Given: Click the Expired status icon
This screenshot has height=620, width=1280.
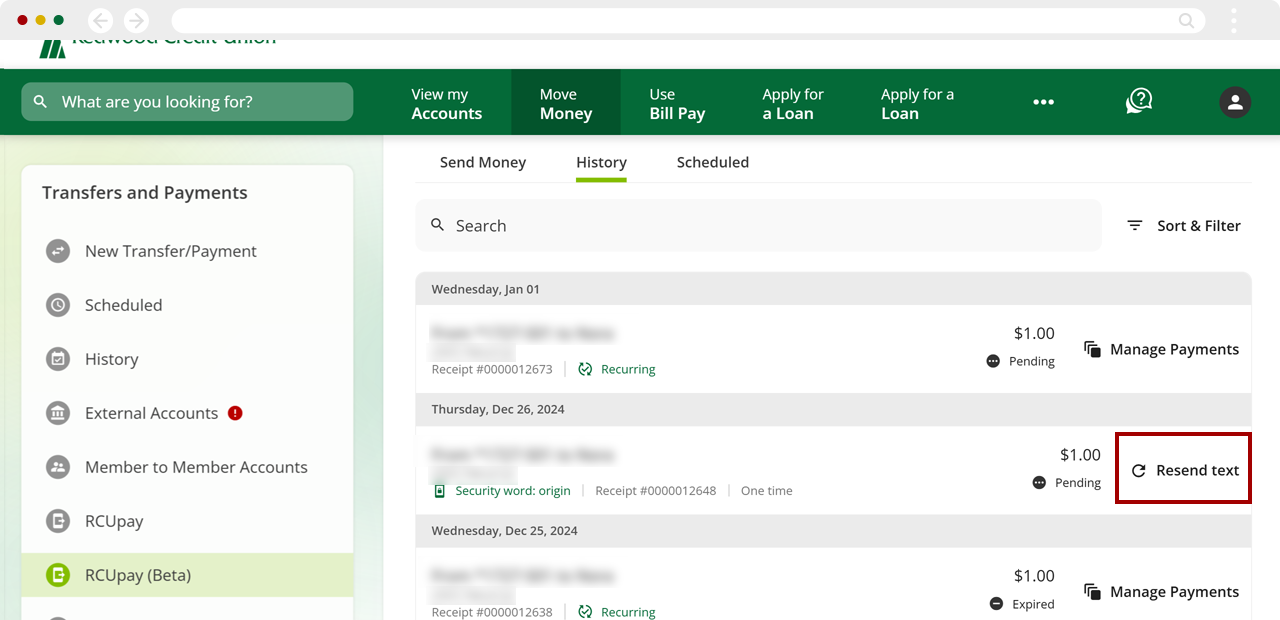Looking at the screenshot, I should pyautogui.click(x=996, y=604).
